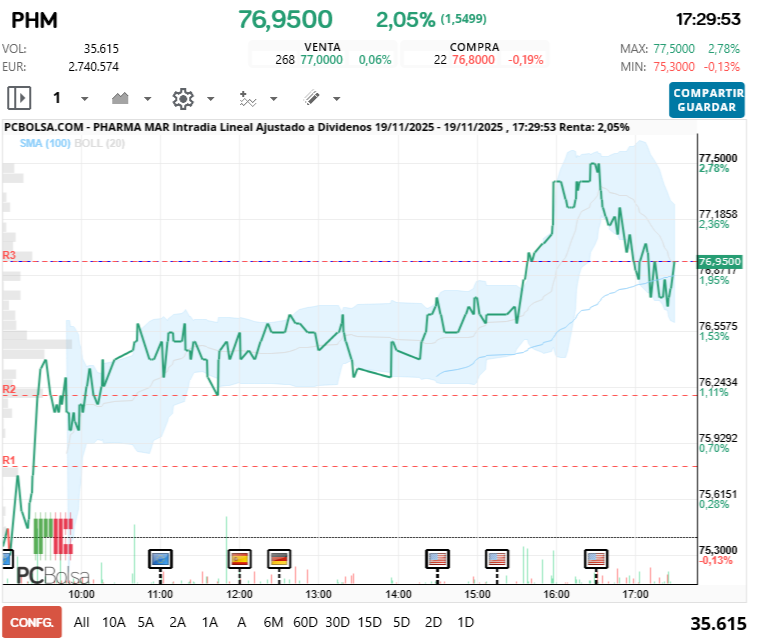Toggle the SMA (100) indicator visibility

click(x=43, y=144)
